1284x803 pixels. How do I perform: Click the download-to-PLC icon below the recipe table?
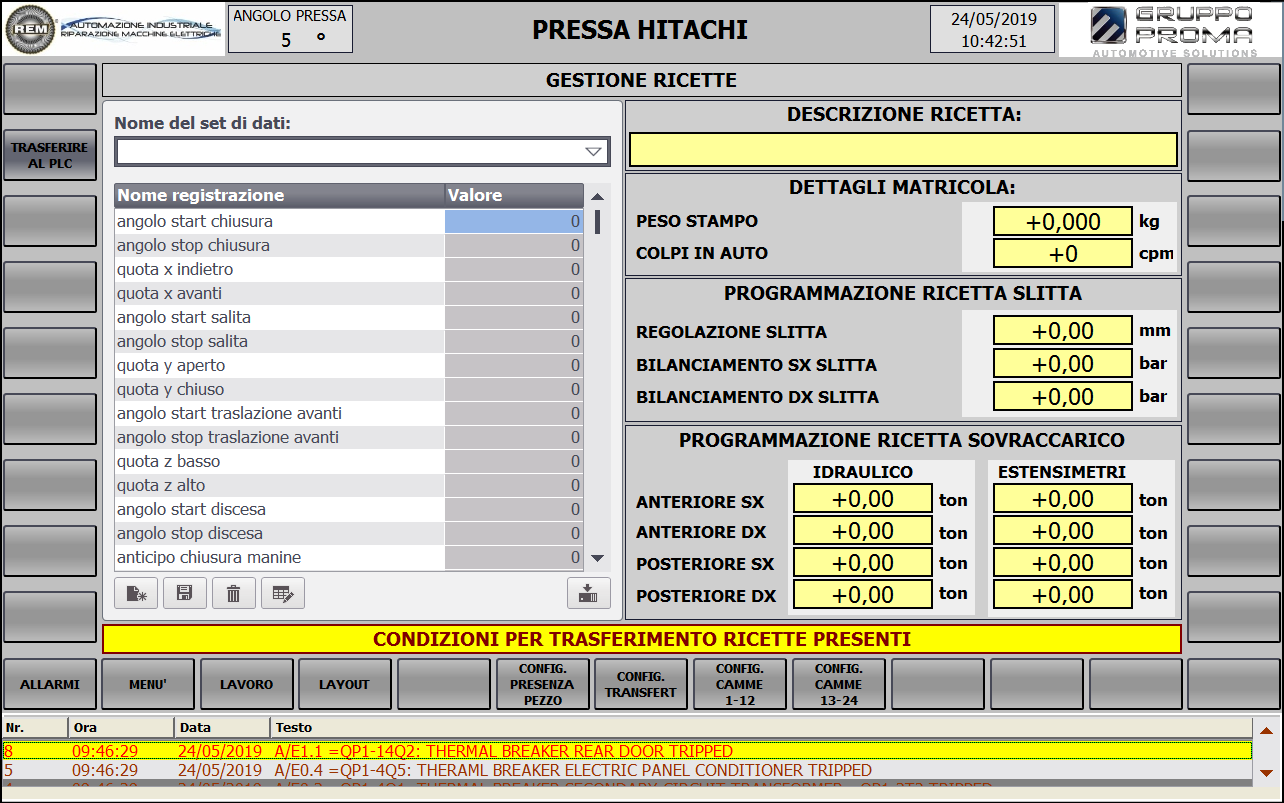[x=589, y=593]
